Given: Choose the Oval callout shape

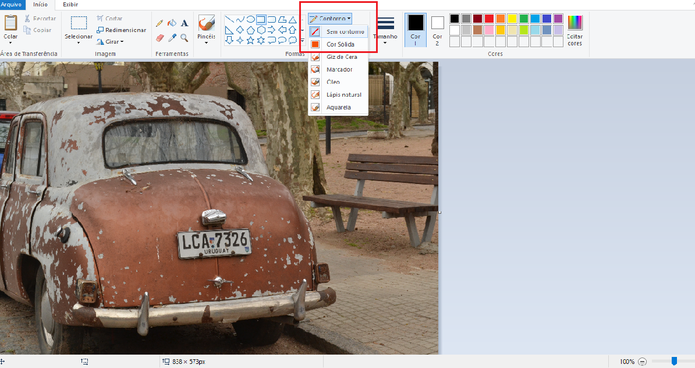Looking at the screenshot, I should click(282, 40).
